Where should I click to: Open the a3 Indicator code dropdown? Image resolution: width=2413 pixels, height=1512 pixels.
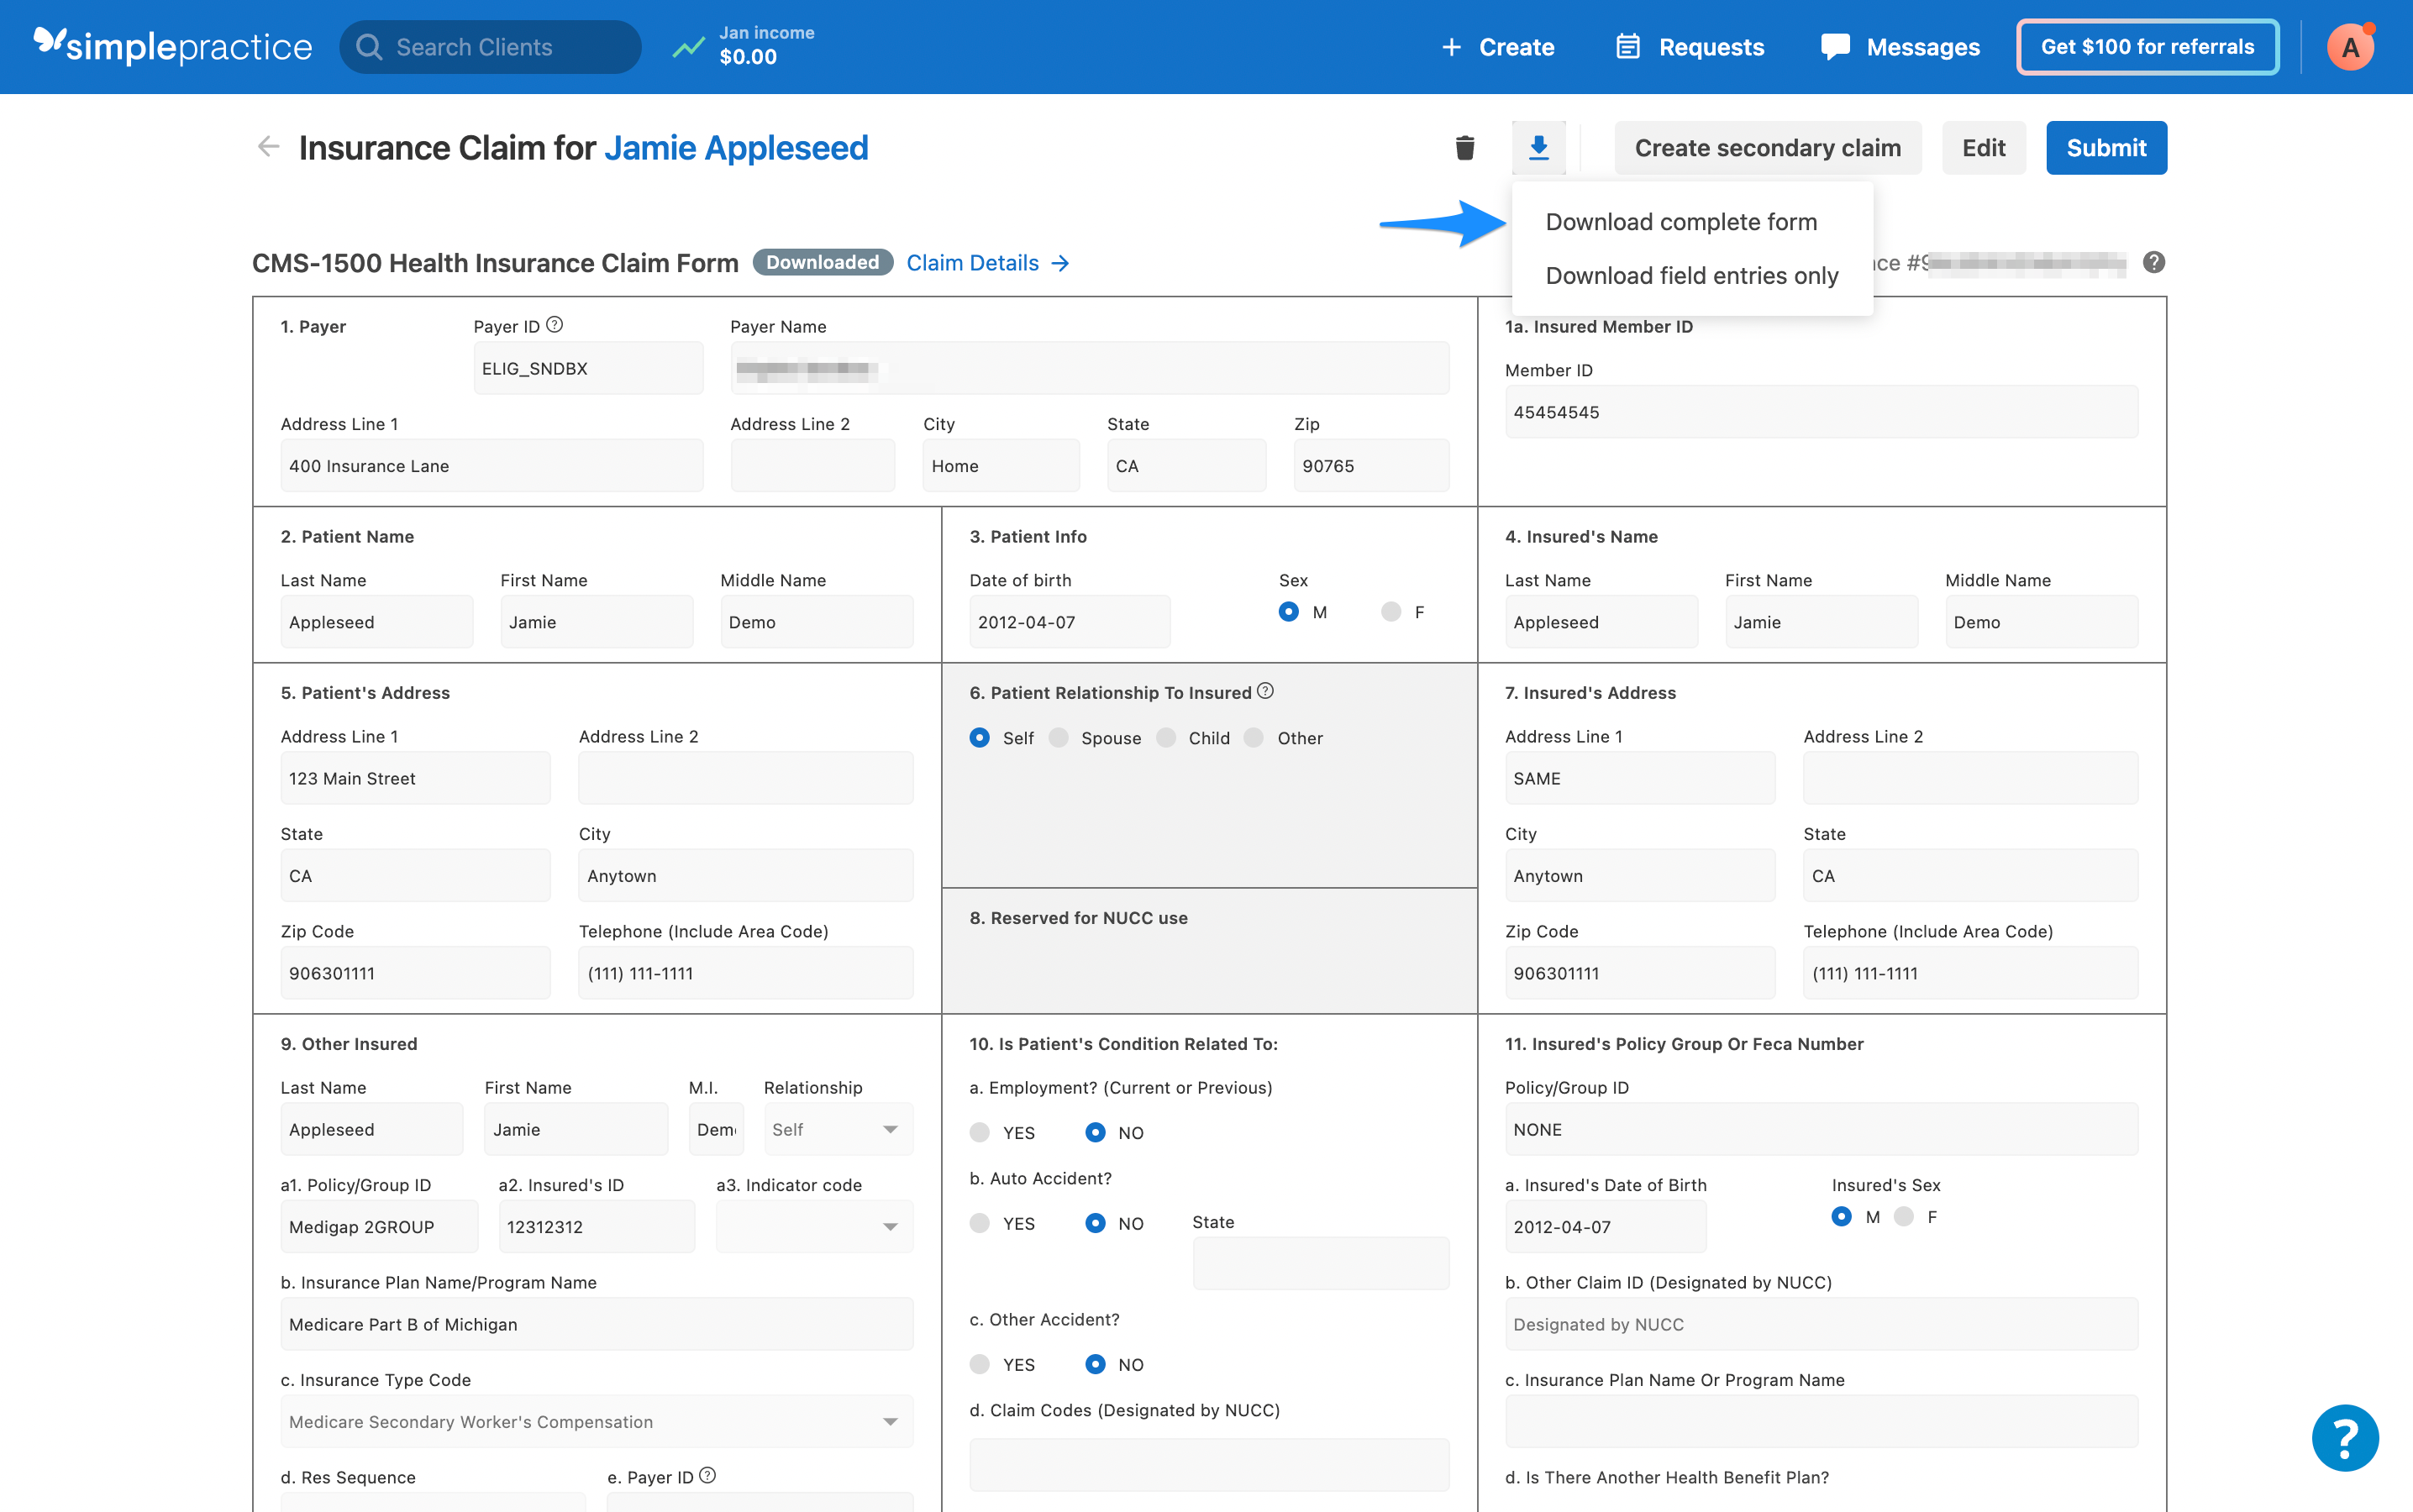[x=813, y=1226]
